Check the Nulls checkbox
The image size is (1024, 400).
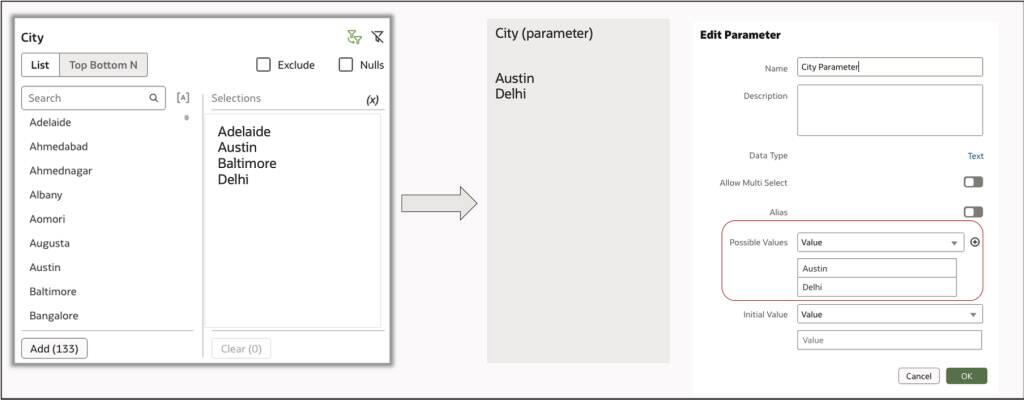[x=346, y=65]
